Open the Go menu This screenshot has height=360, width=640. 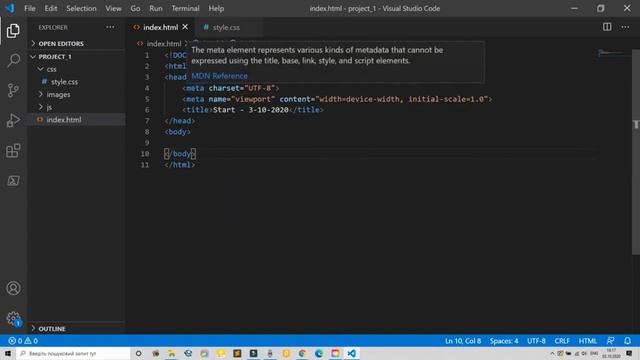coord(135,8)
